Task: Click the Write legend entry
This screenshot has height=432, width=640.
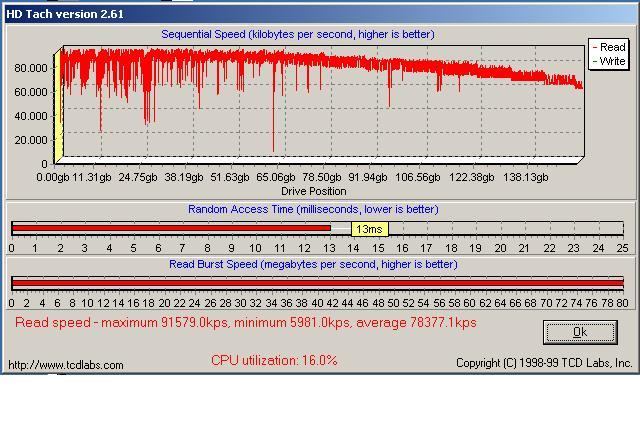Action: click(609, 61)
